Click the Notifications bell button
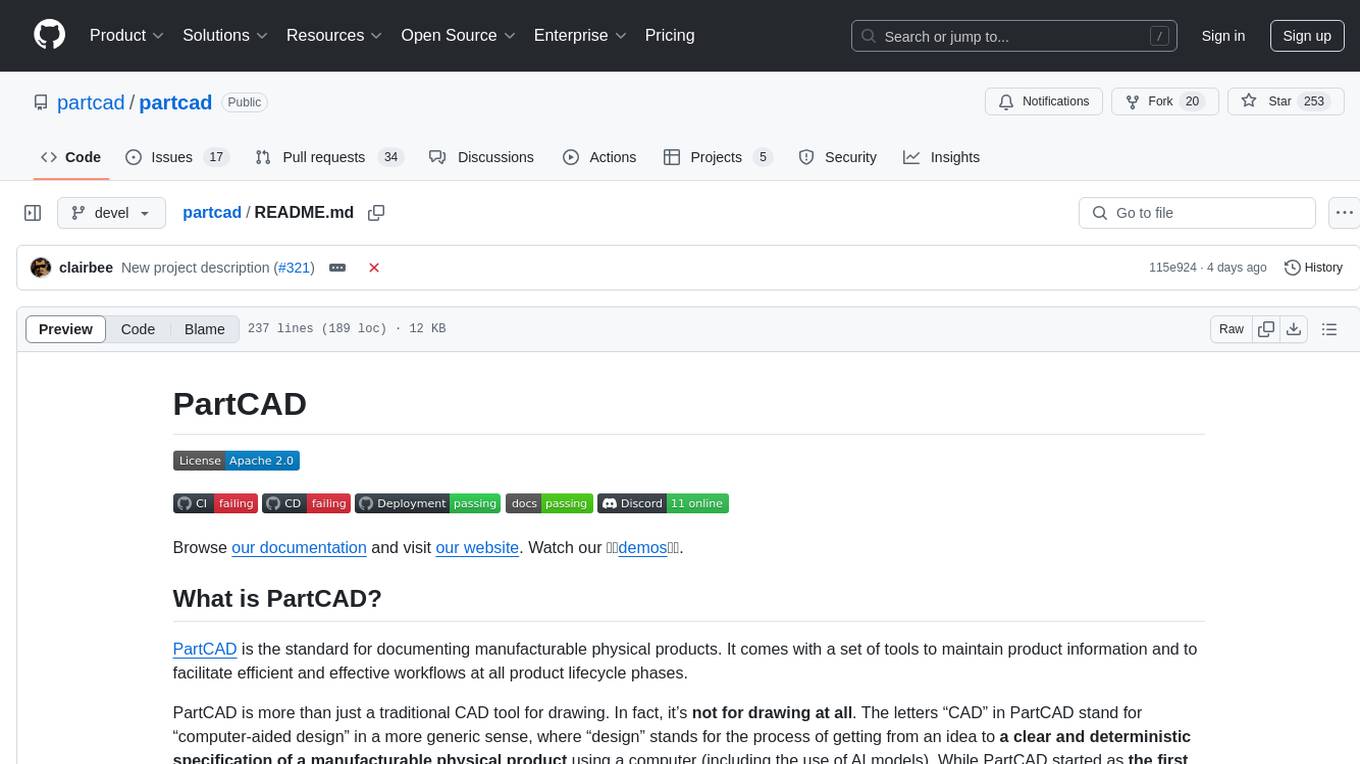 point(1044,101)
